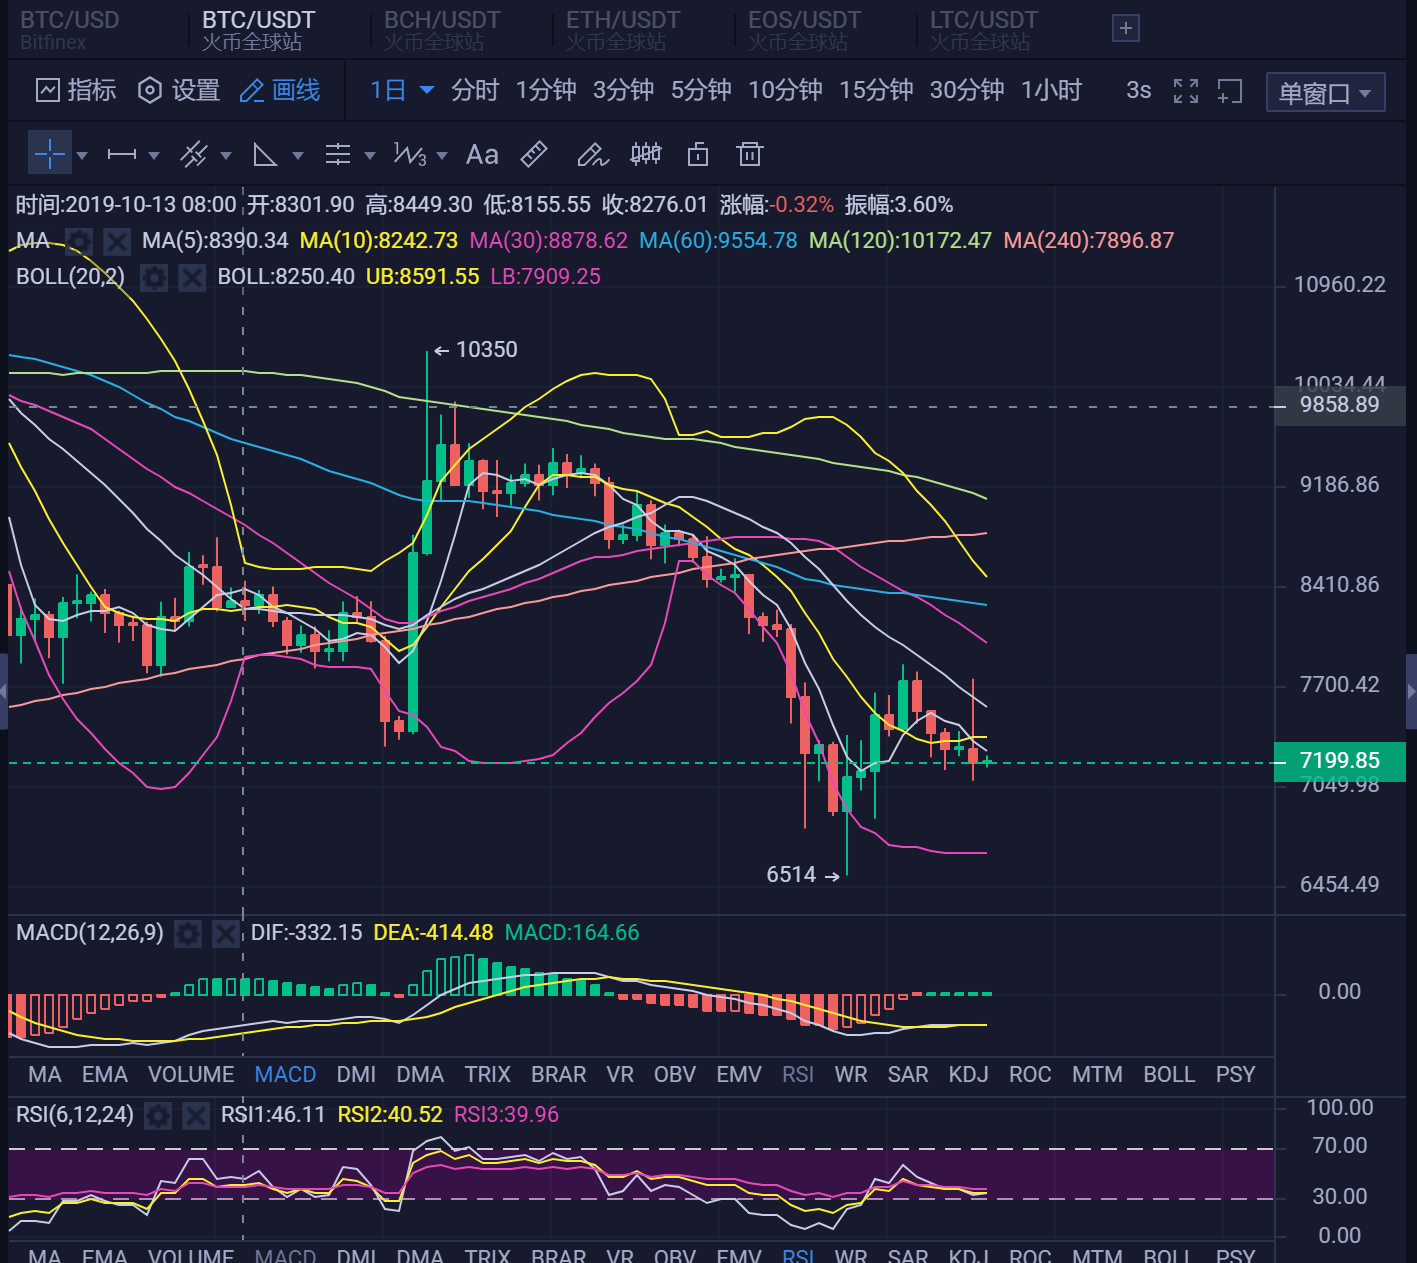Set timeframe to 30分钟
This screenshot has width=1417, height=1263.
click(967, 91)
